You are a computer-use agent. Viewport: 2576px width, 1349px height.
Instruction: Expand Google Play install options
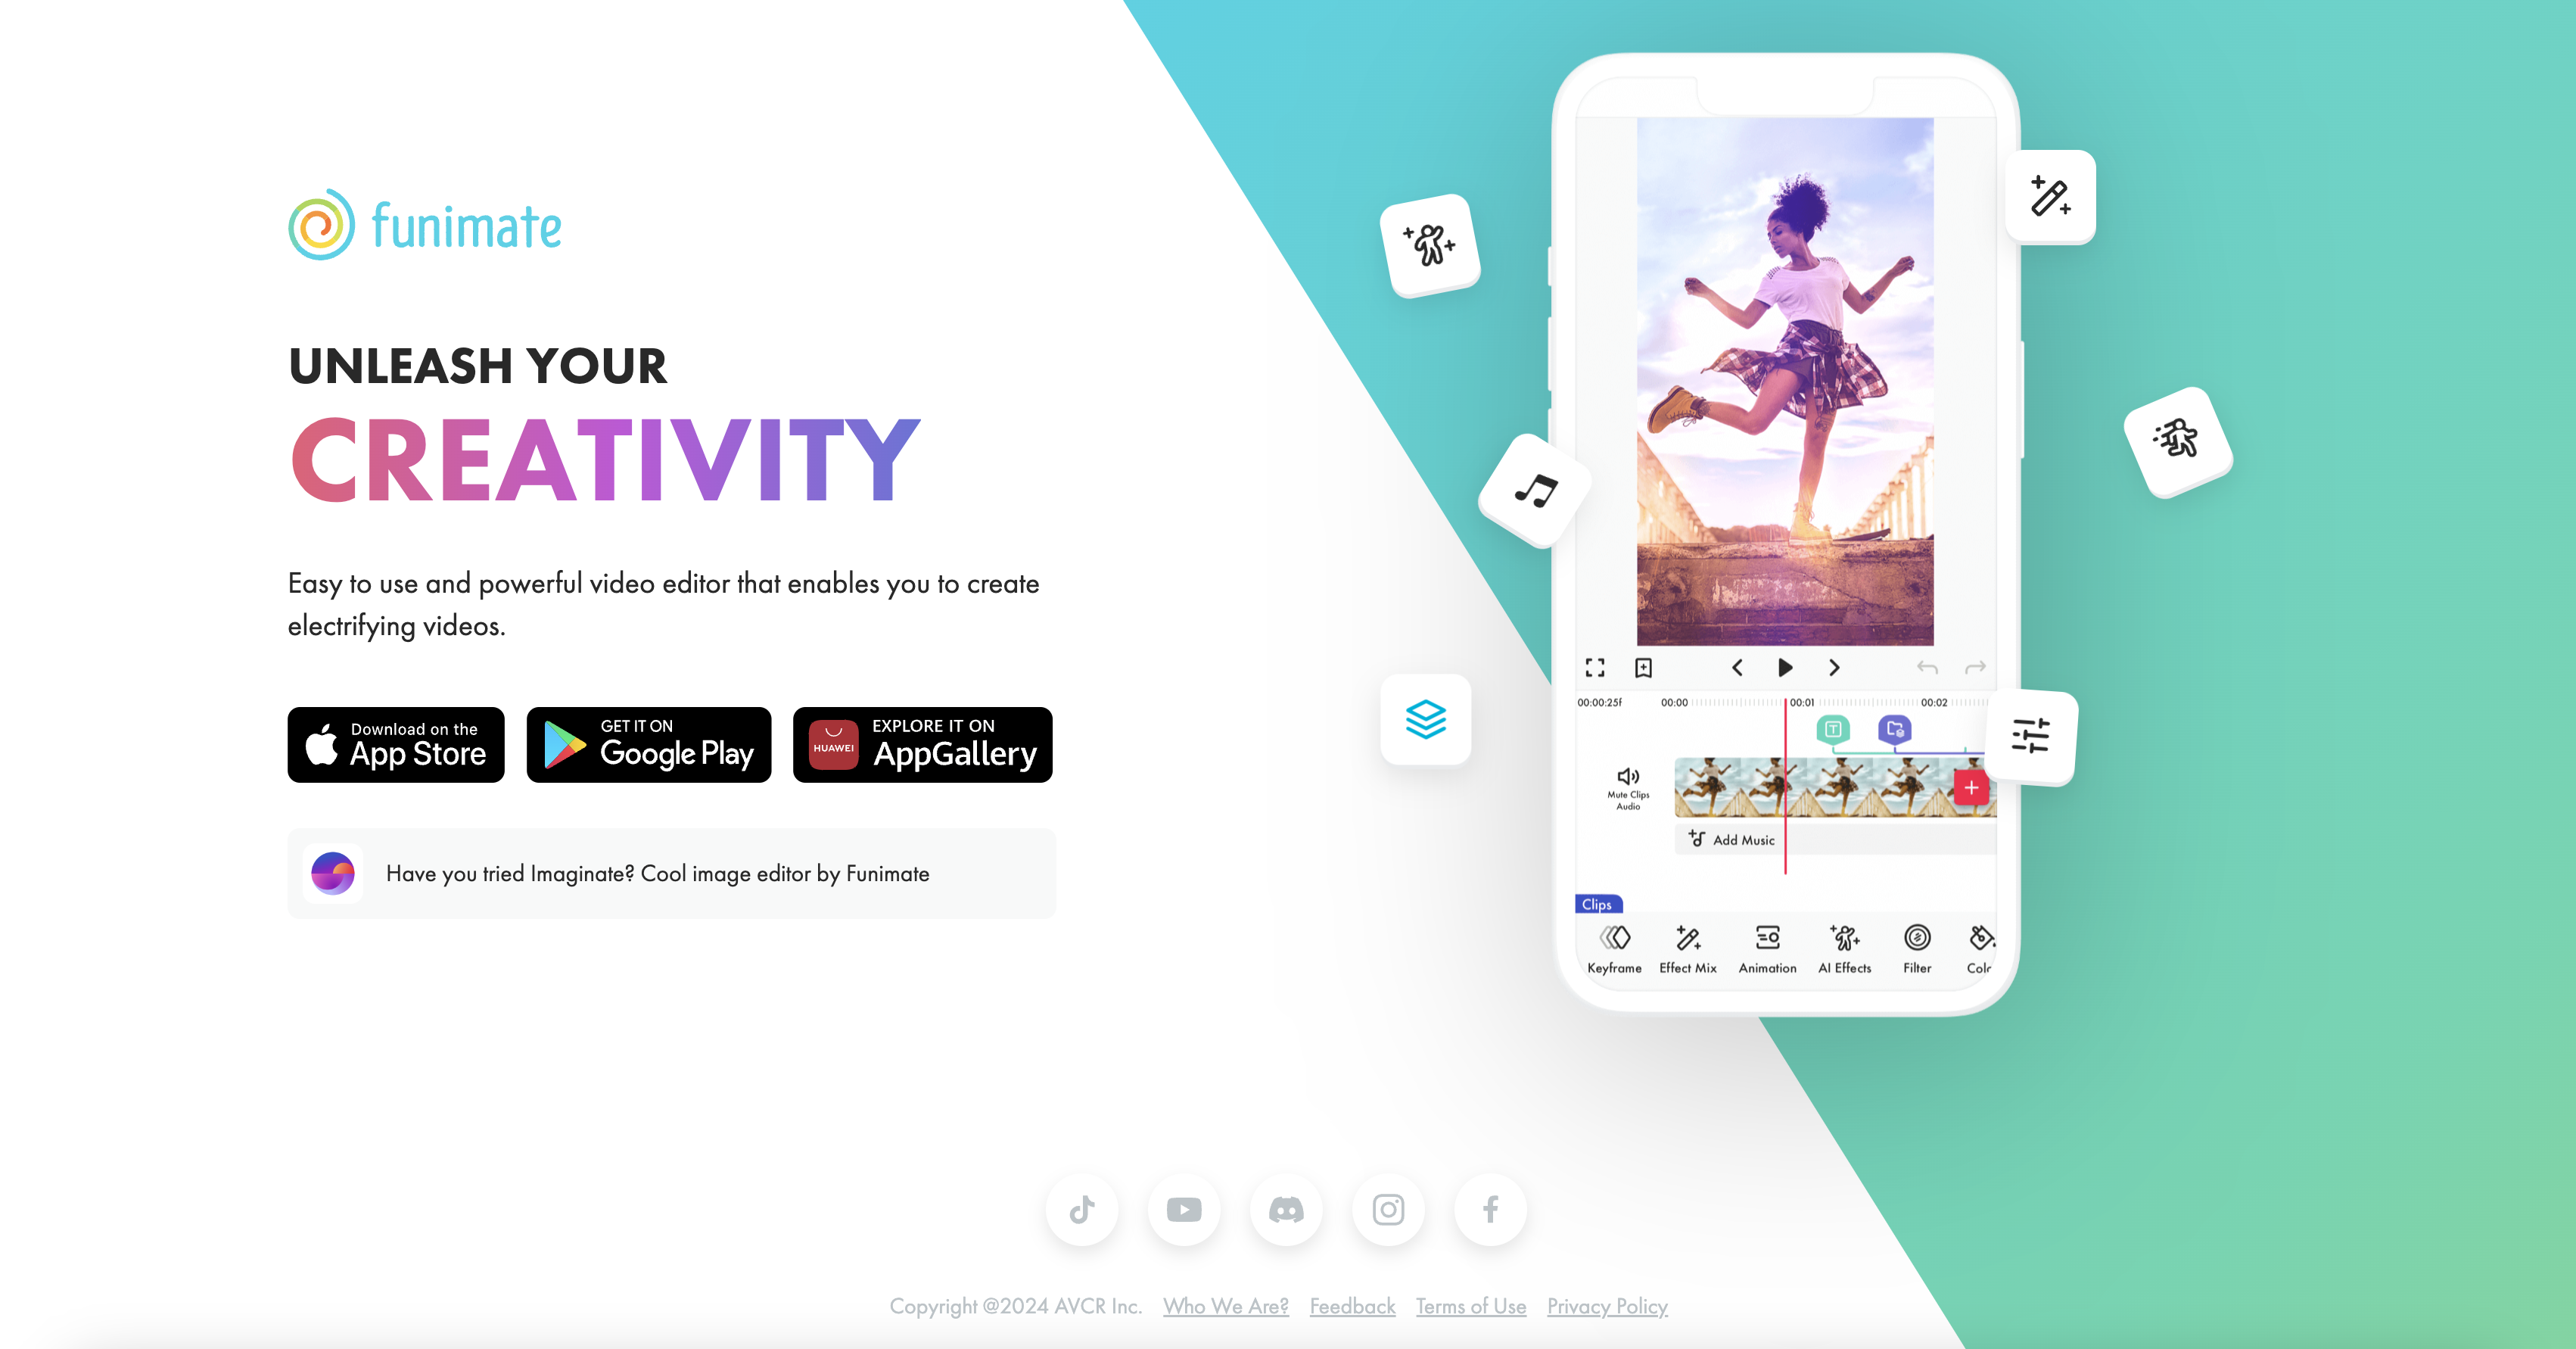coord(649,744)
